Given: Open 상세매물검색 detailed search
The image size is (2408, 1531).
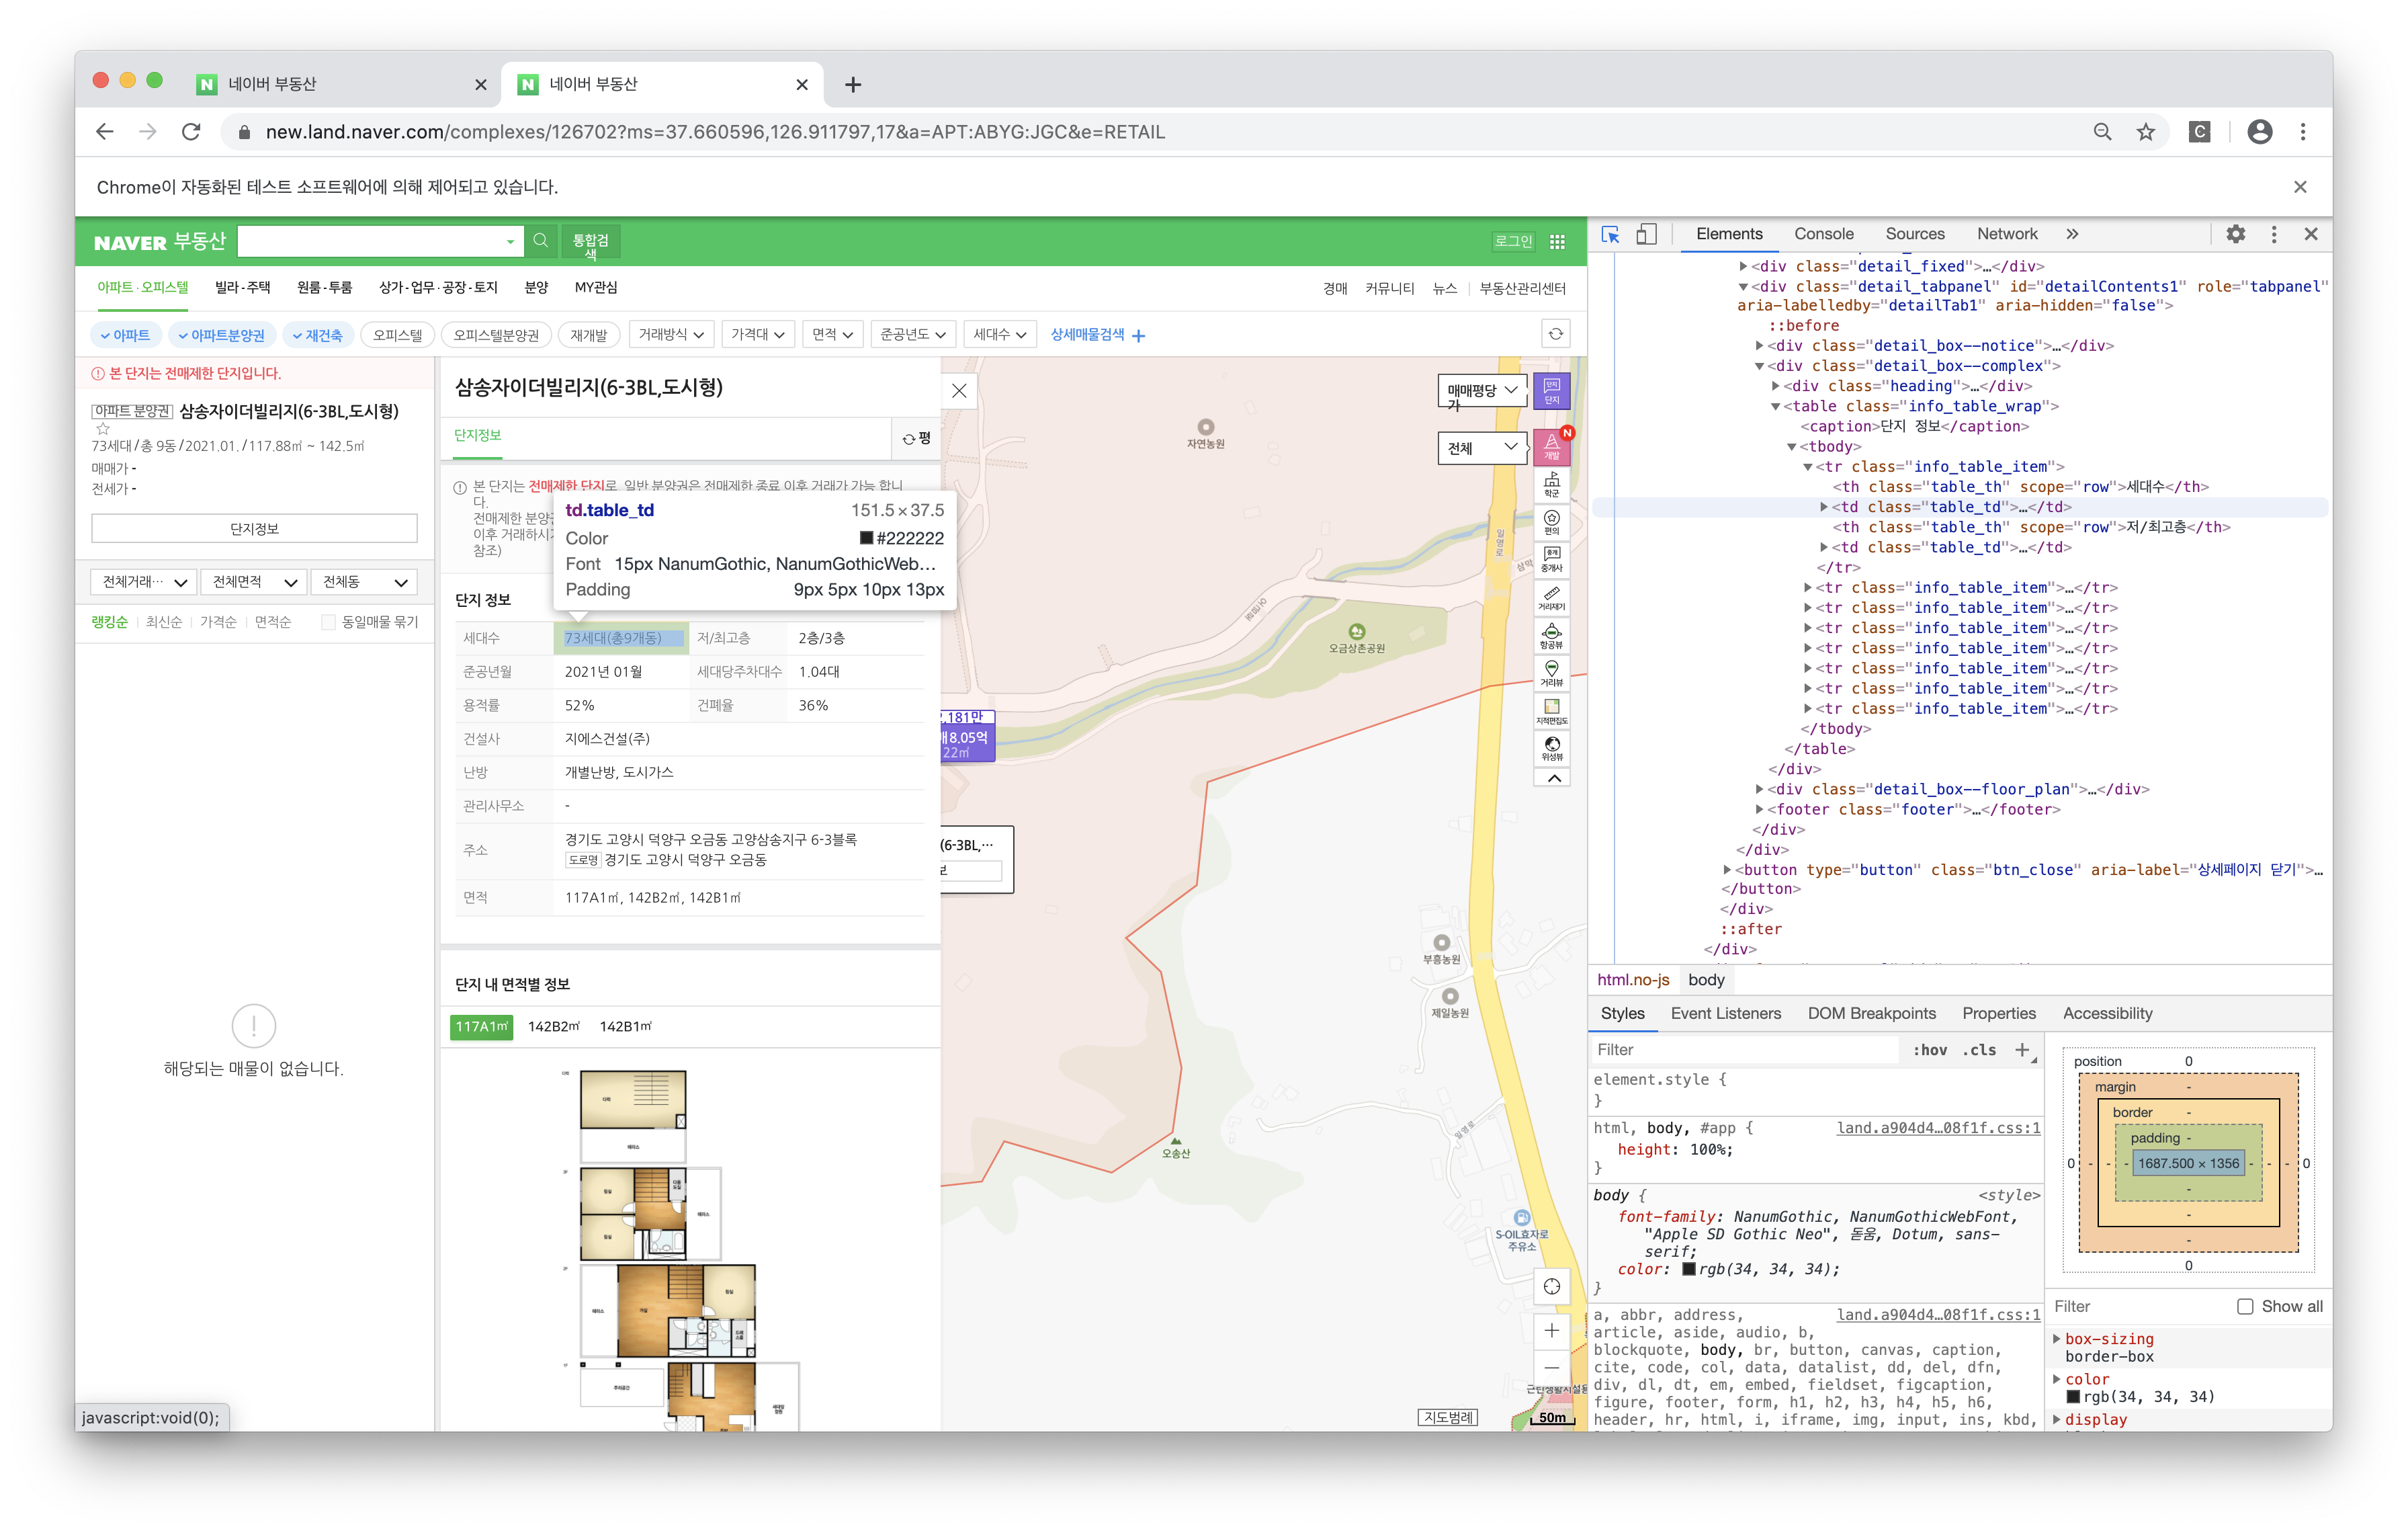Looking at the screenshot, I should [1097, 335].
